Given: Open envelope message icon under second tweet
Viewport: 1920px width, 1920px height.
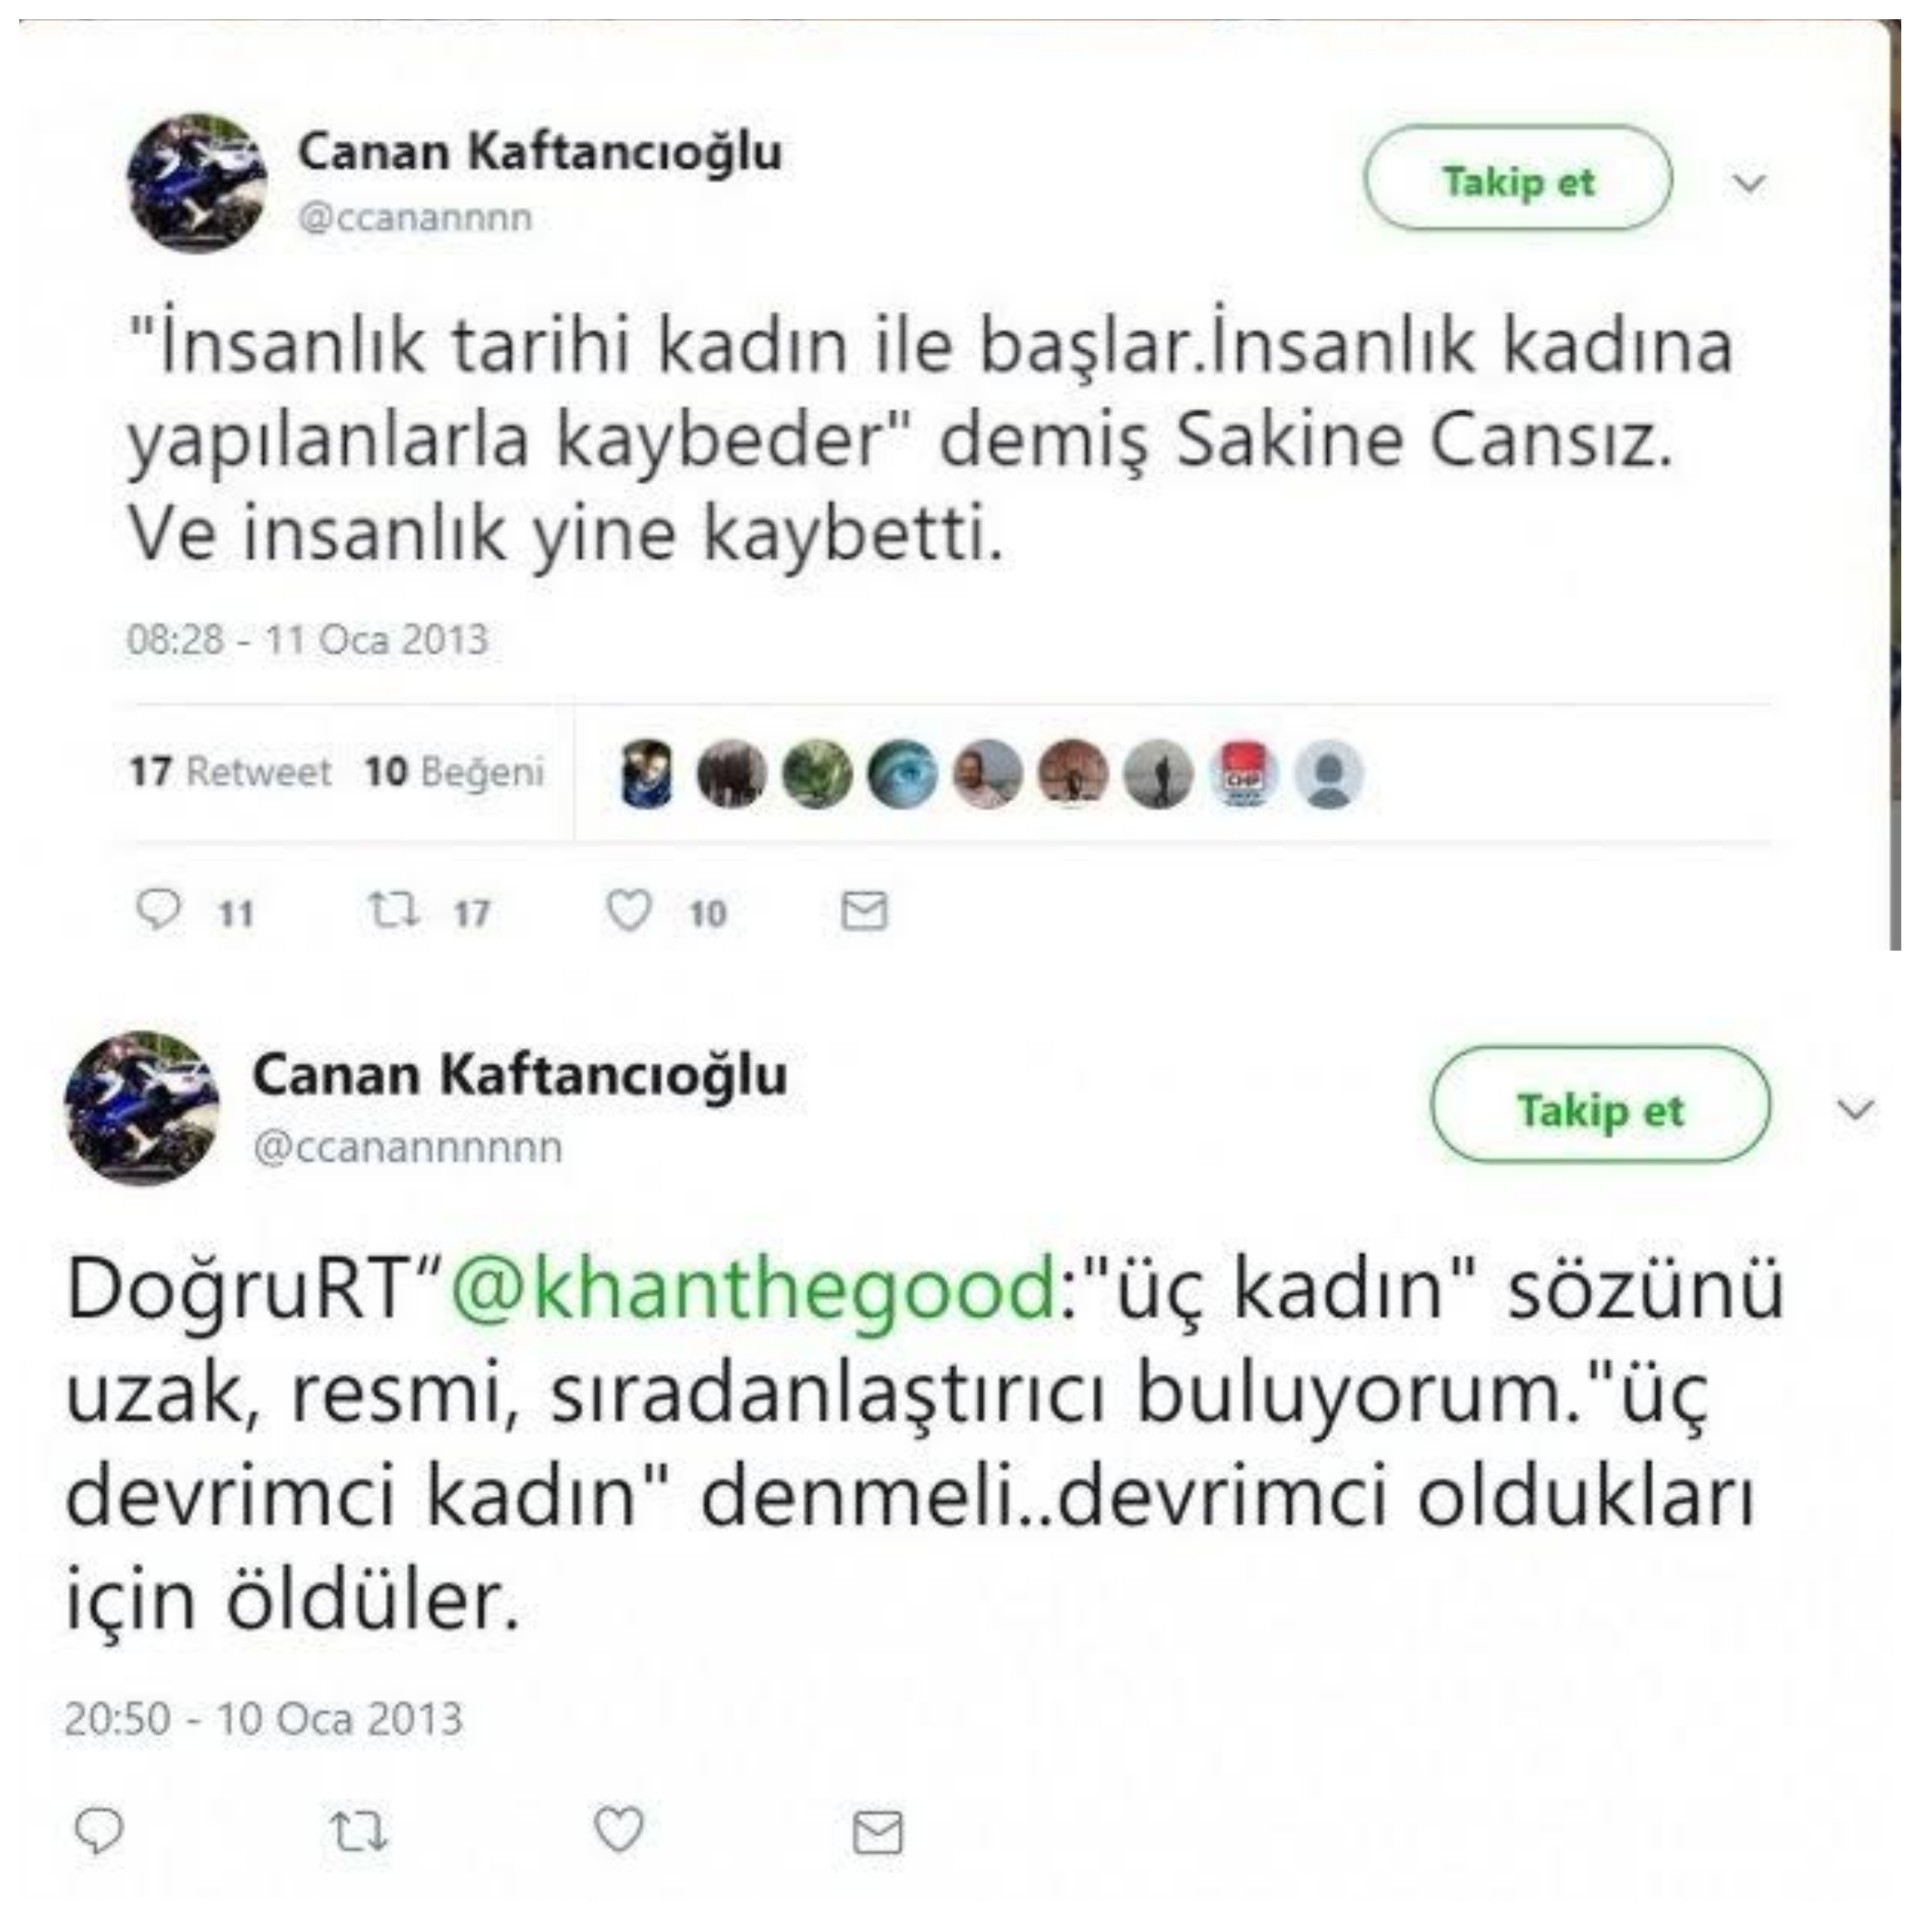Looking at the screenshot, I should (x=878, y=1832).
